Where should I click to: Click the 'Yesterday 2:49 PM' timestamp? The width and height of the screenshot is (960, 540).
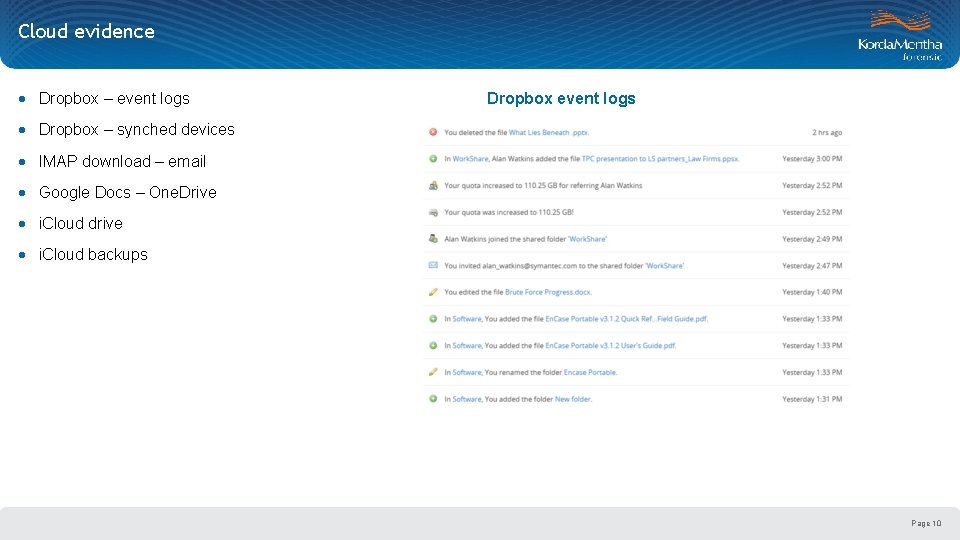point(812,239)
